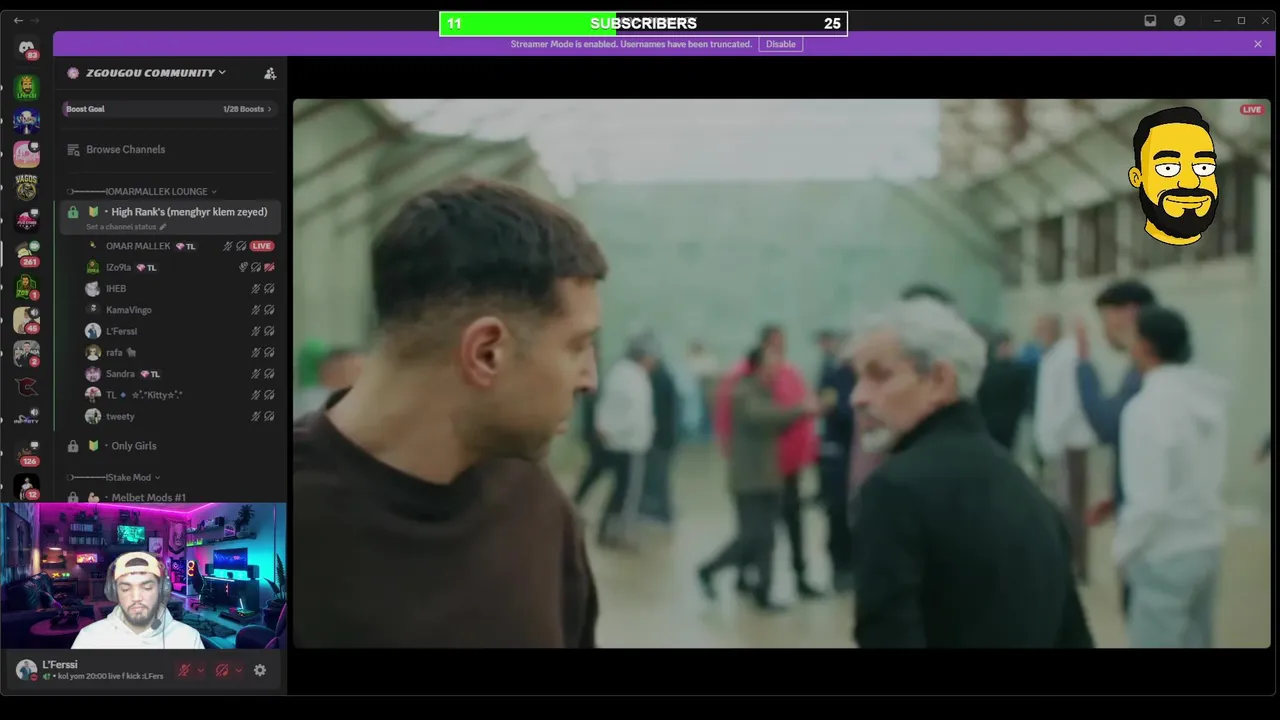Screen dimensions: 1280x720
Task: Click the LIVE indicator on stream
Action: [1251, 110]
